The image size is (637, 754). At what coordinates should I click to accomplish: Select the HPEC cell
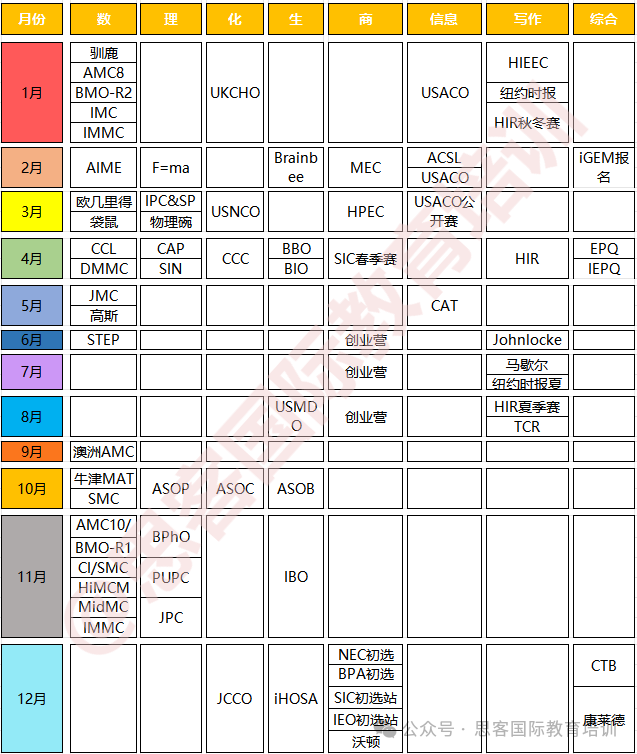coord(365,212)
